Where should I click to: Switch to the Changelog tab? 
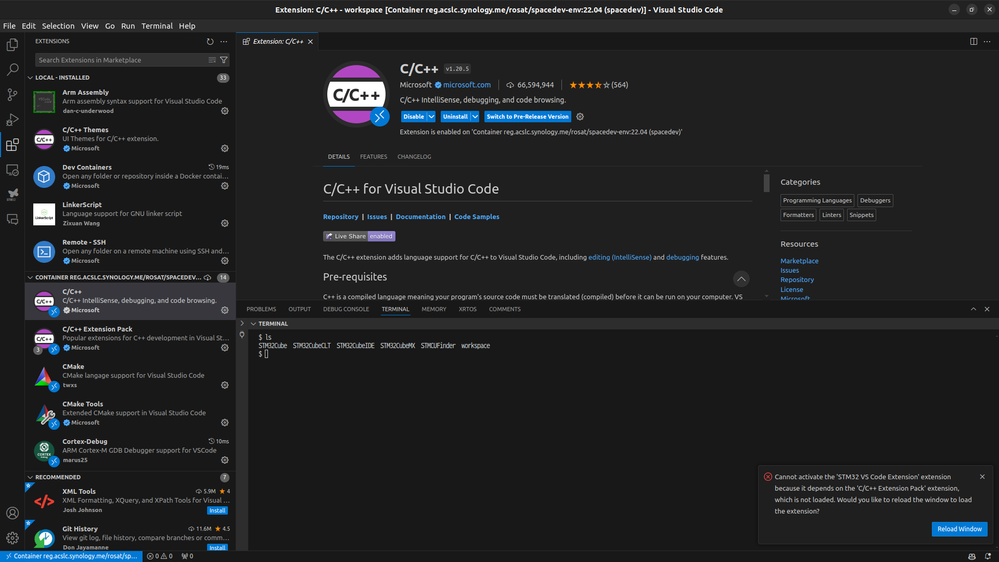414,157
